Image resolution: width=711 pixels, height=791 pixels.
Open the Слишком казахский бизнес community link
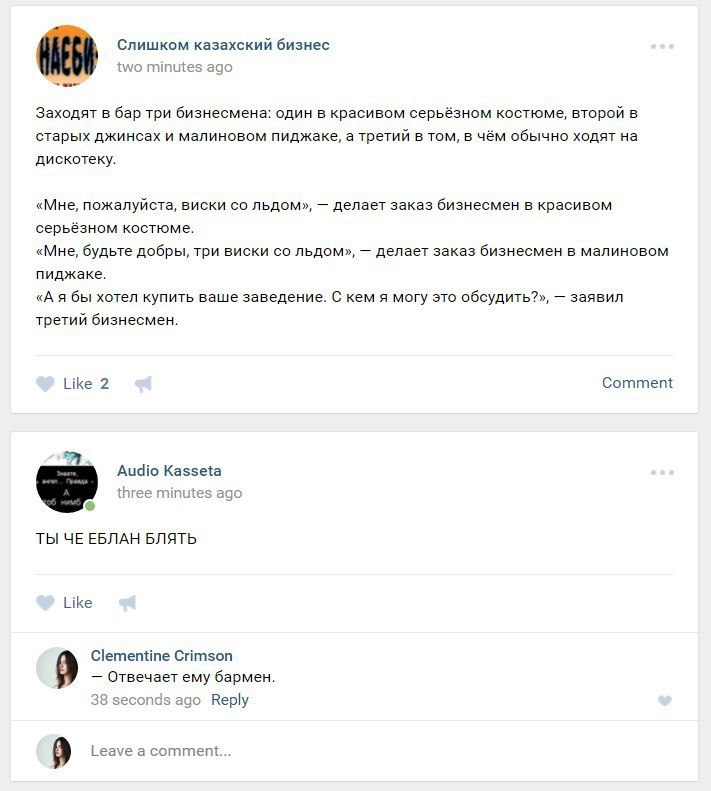click(223, 44)
